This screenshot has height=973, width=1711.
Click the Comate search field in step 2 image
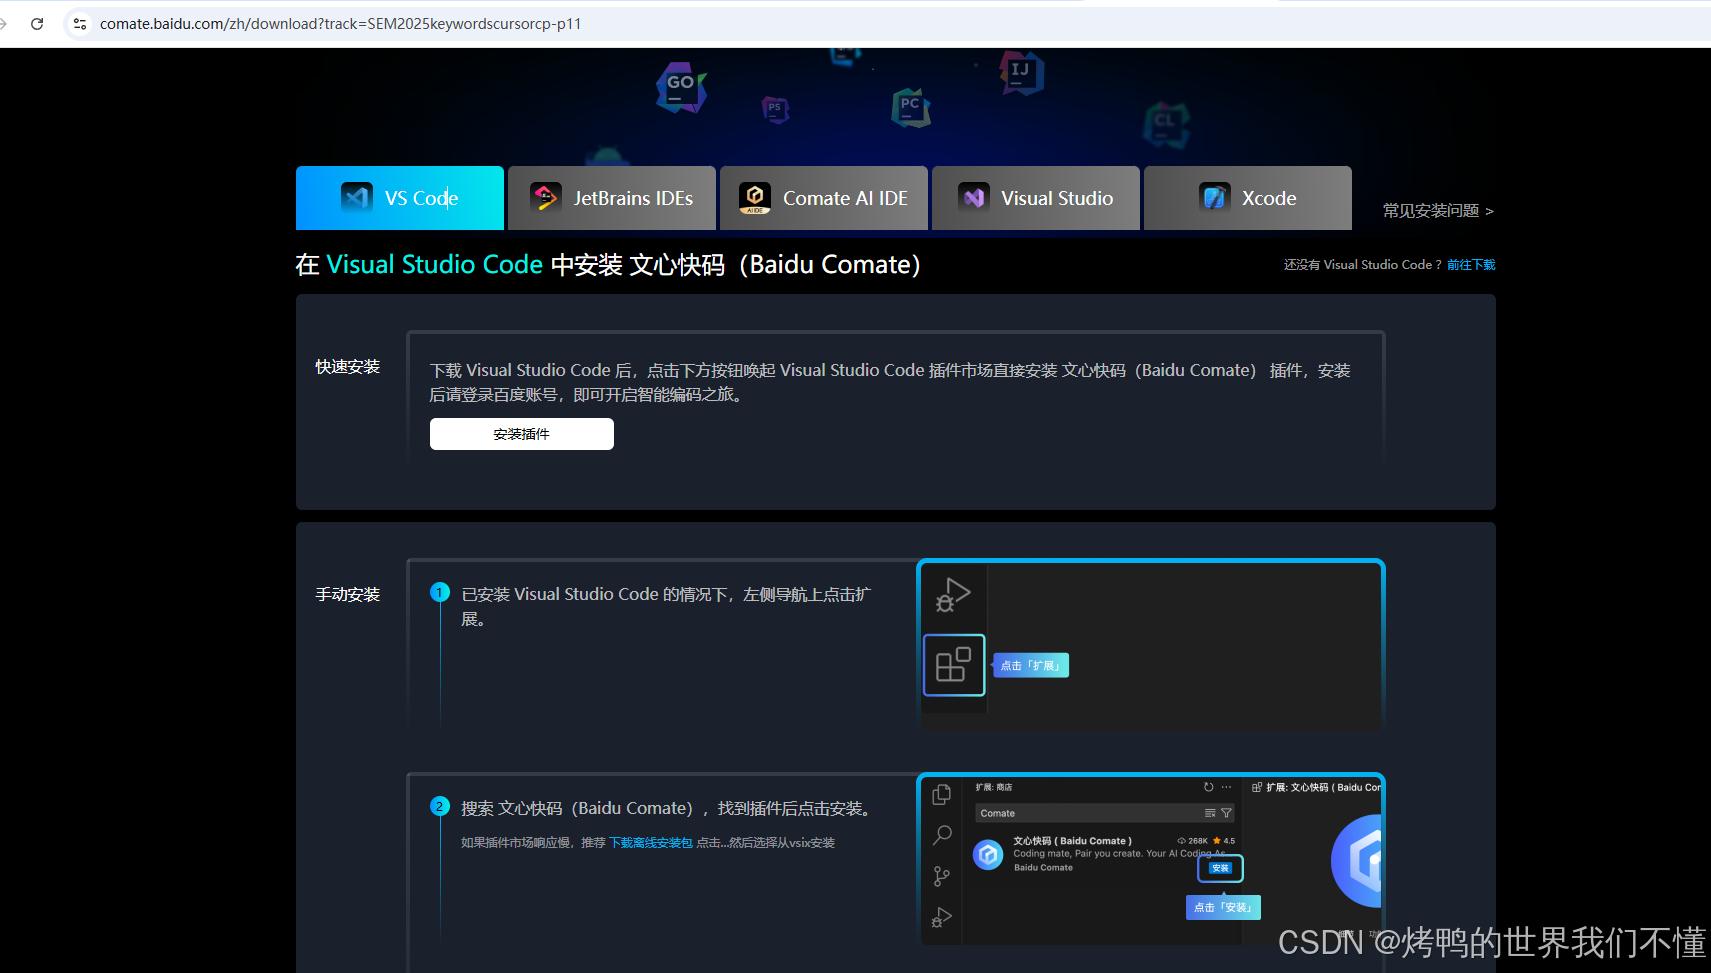click(1105, 813)
